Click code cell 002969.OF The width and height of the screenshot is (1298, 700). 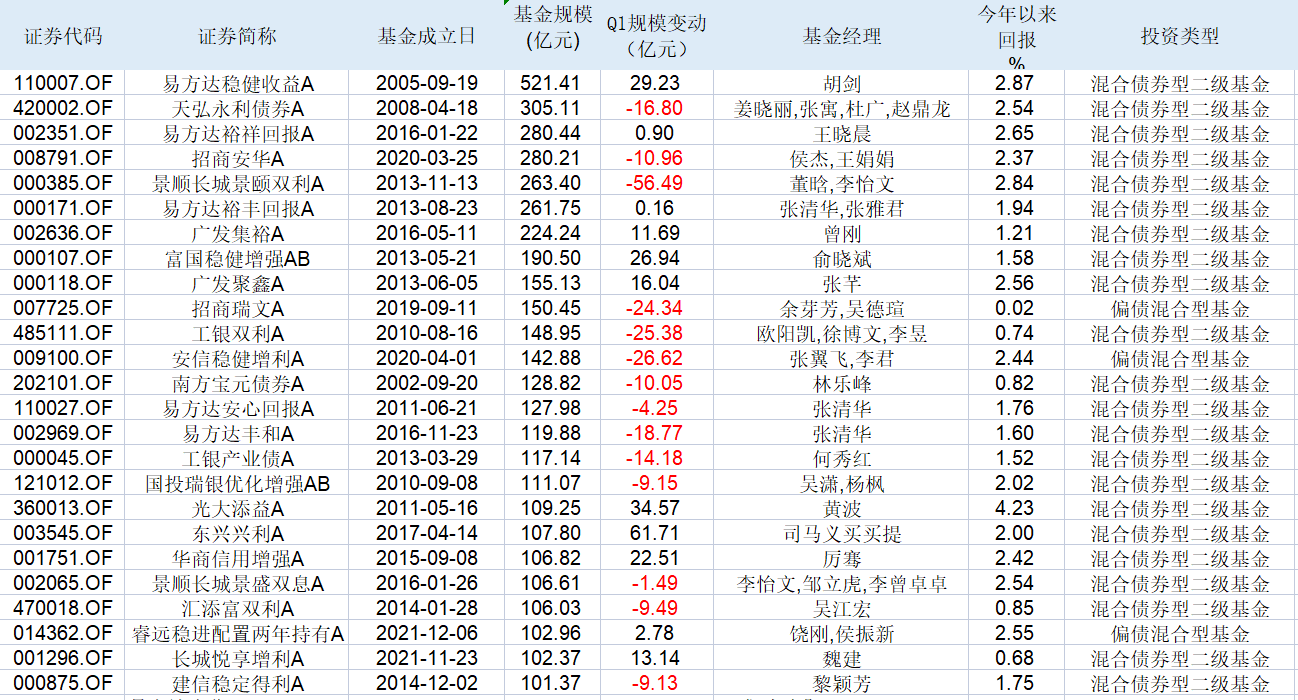62,433
